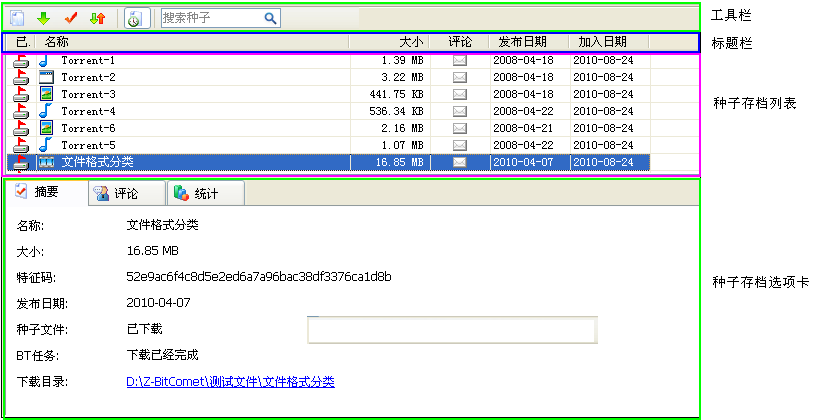Click the 下载已经完成 BT task status text
Image resolution: width=832 pixels, height=420 pixels.
click(x=162, y=355)
